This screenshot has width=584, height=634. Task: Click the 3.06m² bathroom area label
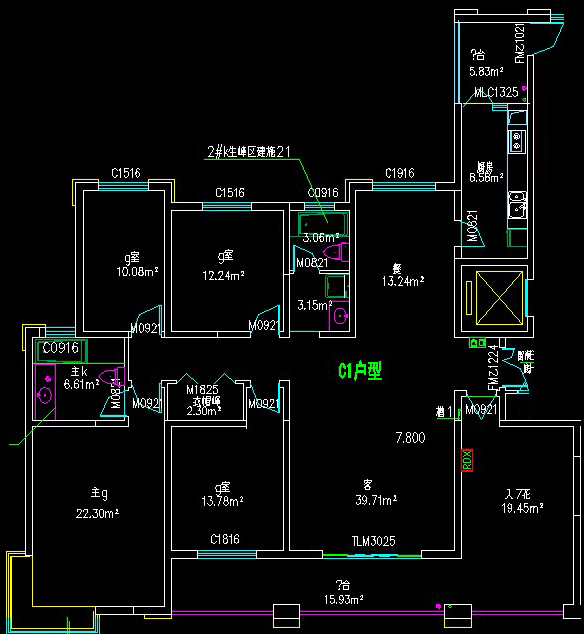[x=321, y=238]
